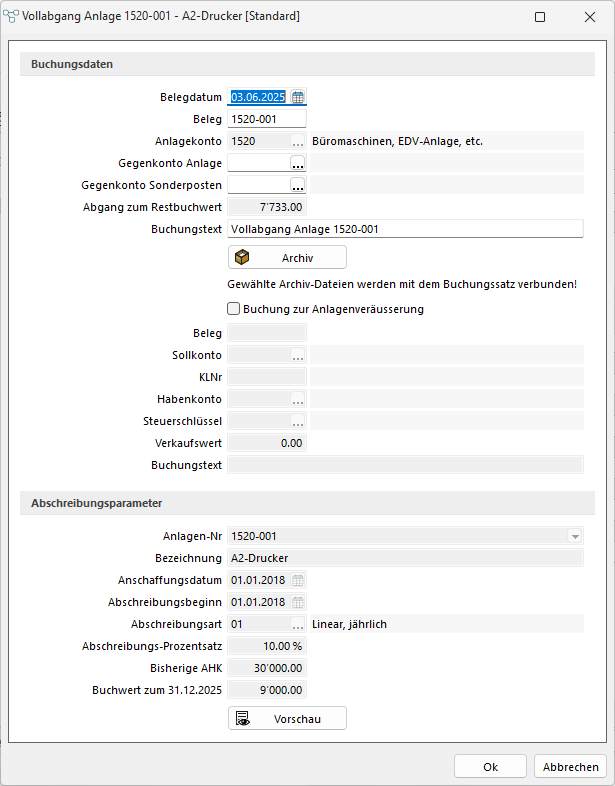
Task: Click the application icon in title bar
Action: tap(11, 17)
